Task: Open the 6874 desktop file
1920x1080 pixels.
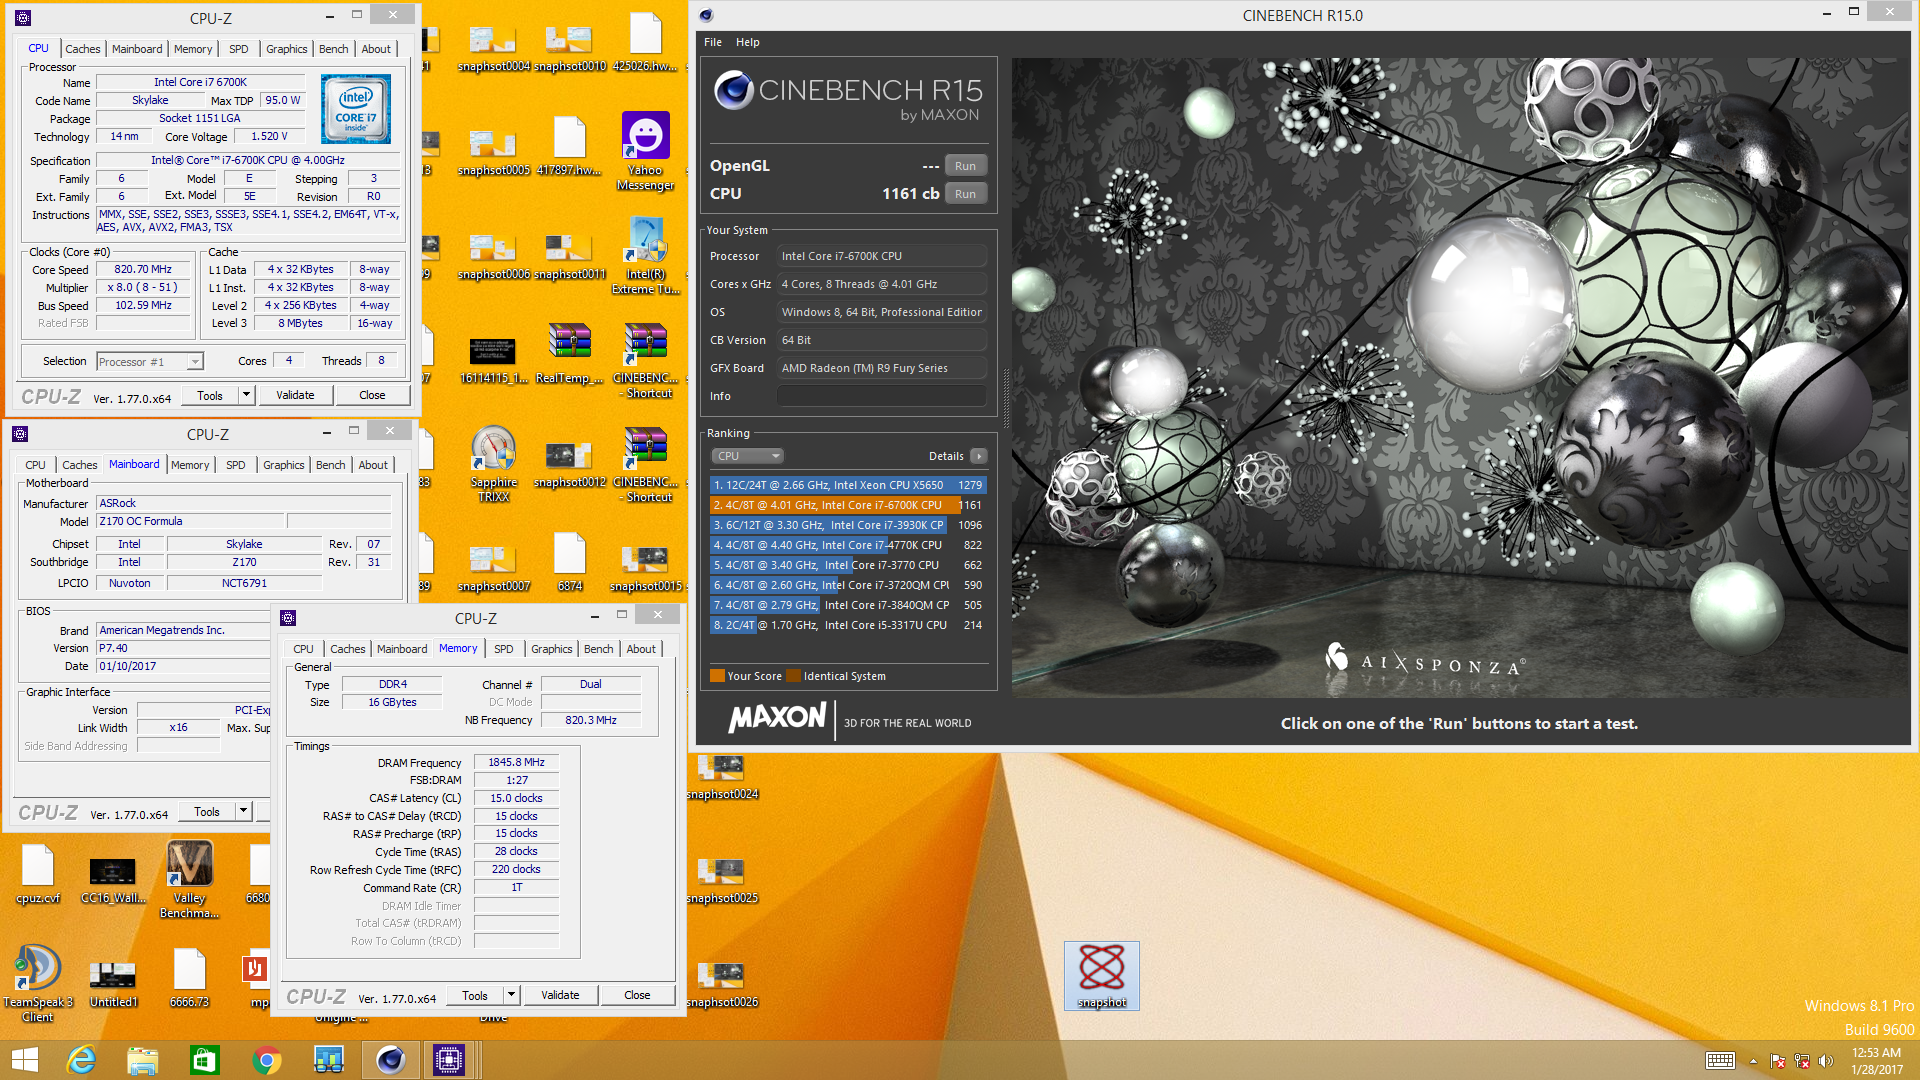Action: (569, 562)
